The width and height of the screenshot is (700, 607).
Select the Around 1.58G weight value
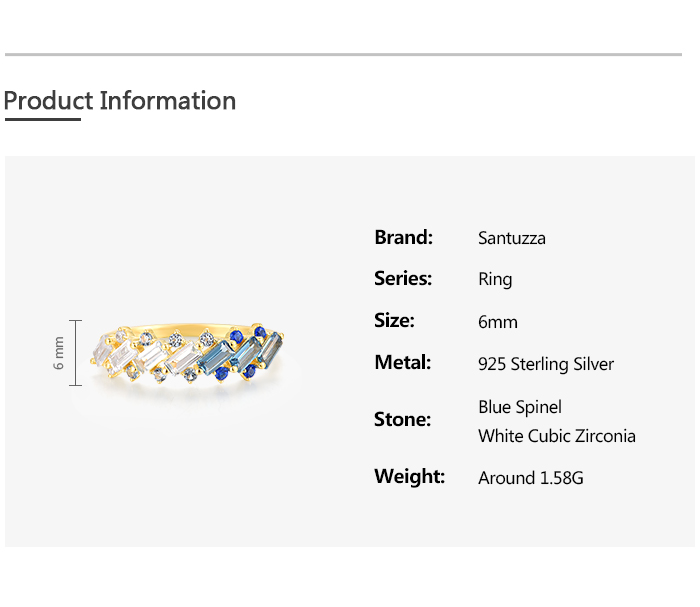click(531, 478)
